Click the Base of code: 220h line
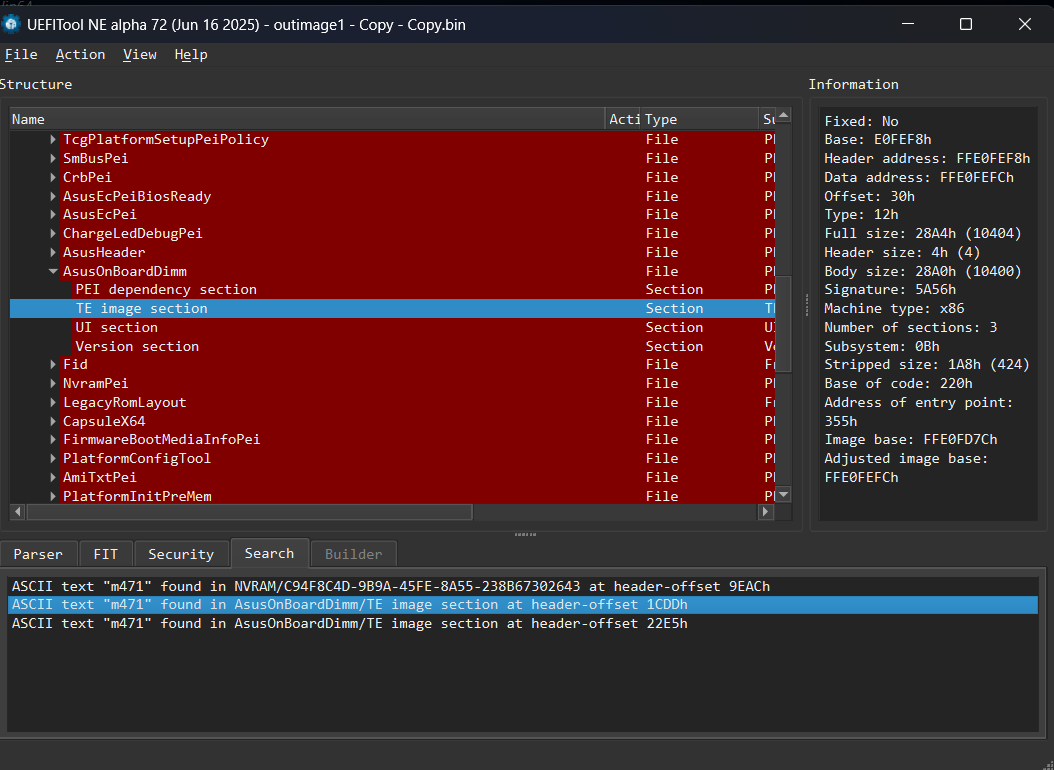 (x=898, y=383)
